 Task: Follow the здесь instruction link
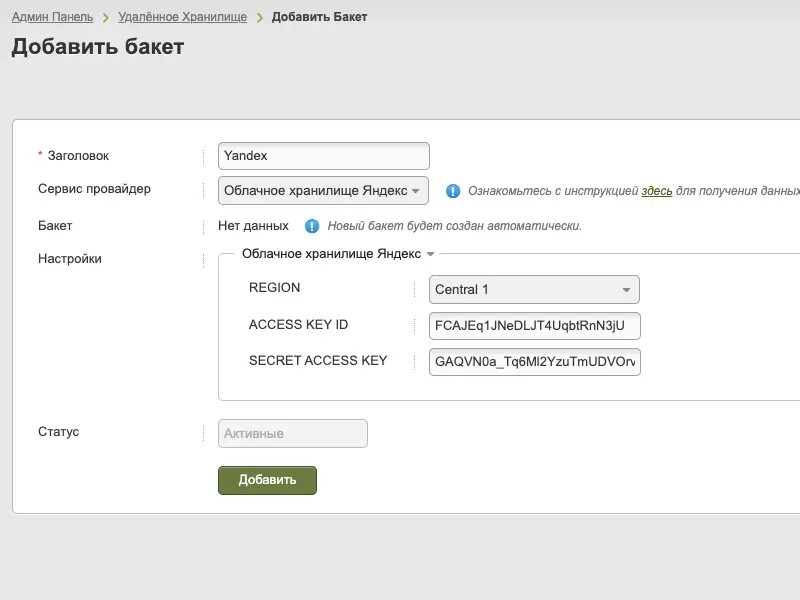(656, 190)
